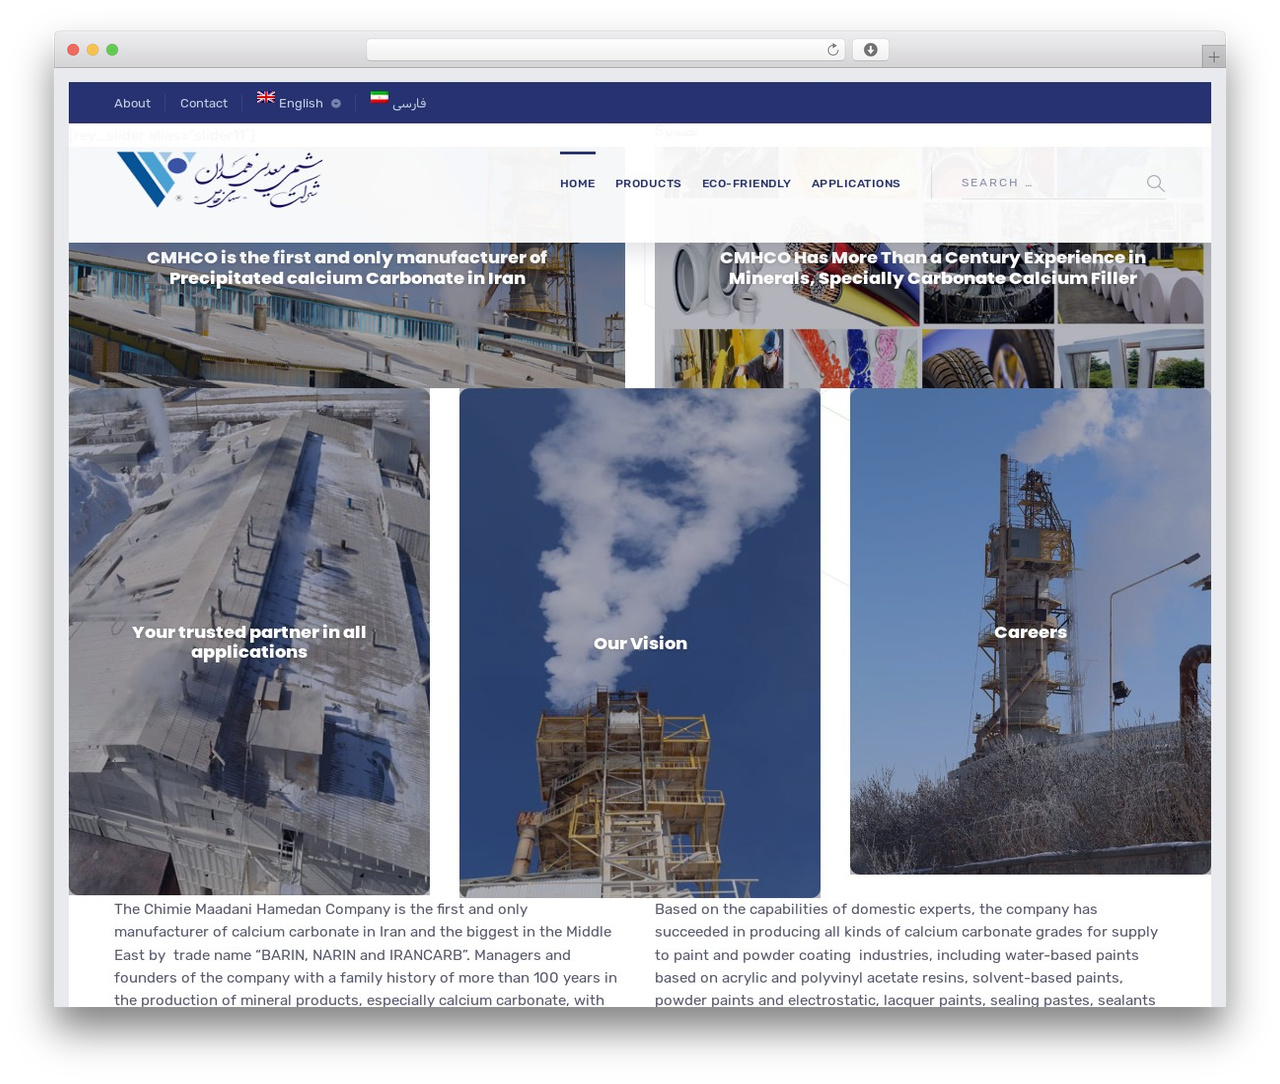Click the UK flag icon
The width and height of the screenshot is (1280, 1084).
click(266, 97)
